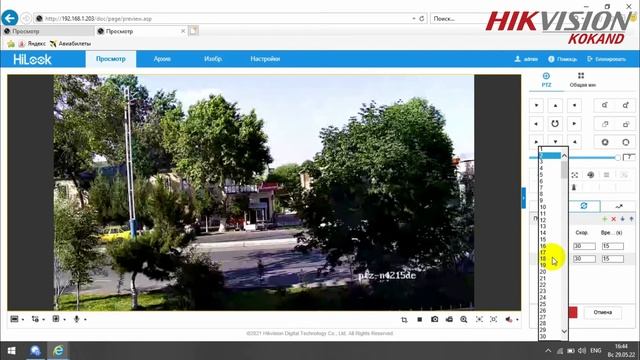Select preset 30 in the dropdown list
The width and height of the screenshot is (640, 360).
coord(549,336)
